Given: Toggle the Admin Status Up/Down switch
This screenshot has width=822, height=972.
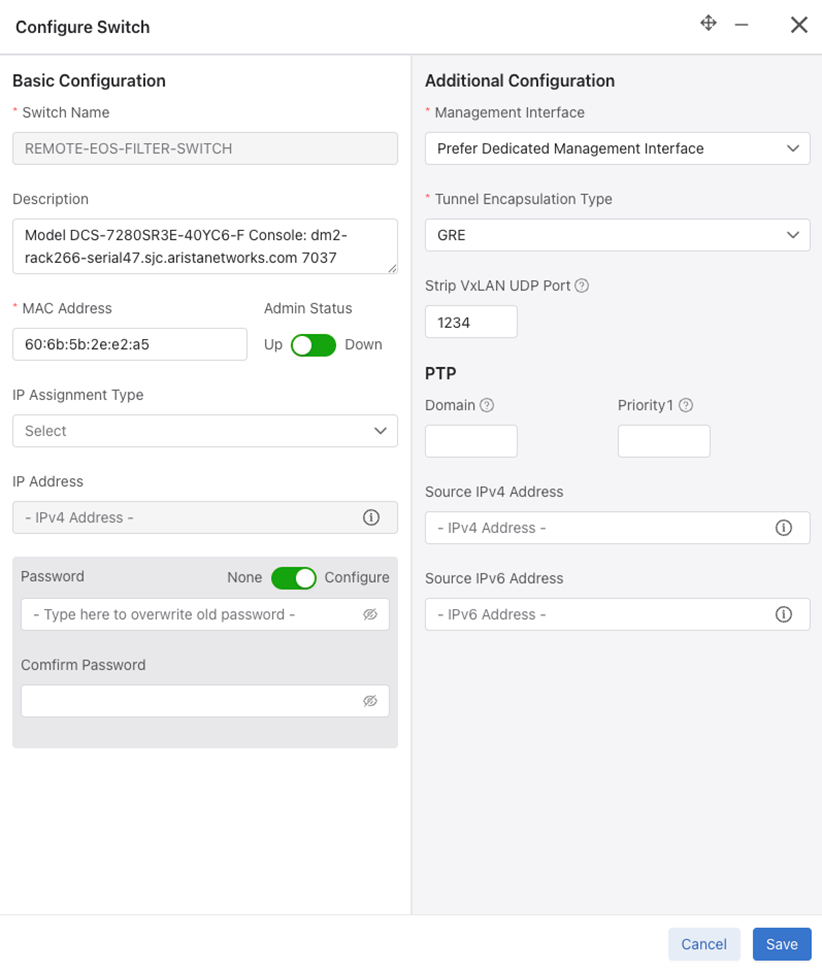Looking at the screenshot, I should pyautogui.click(x=314, y=345).
